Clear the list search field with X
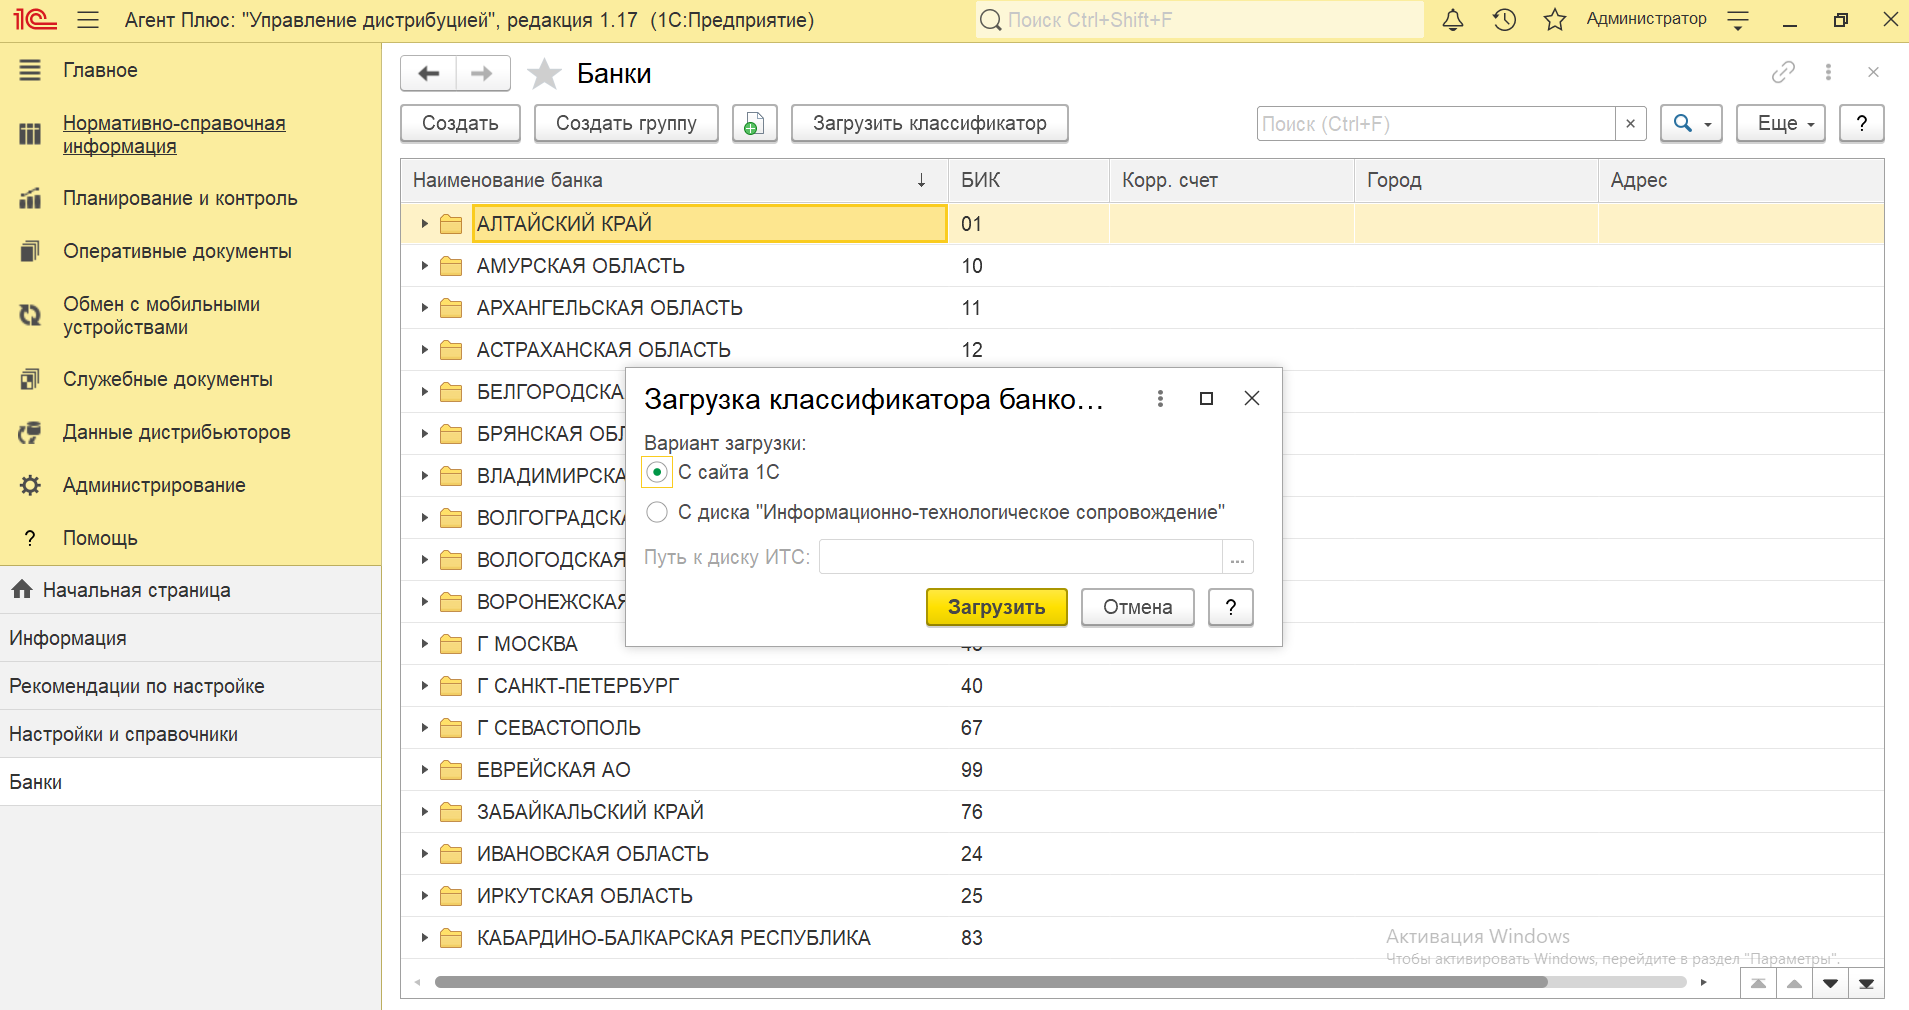 click(1630, 123)
